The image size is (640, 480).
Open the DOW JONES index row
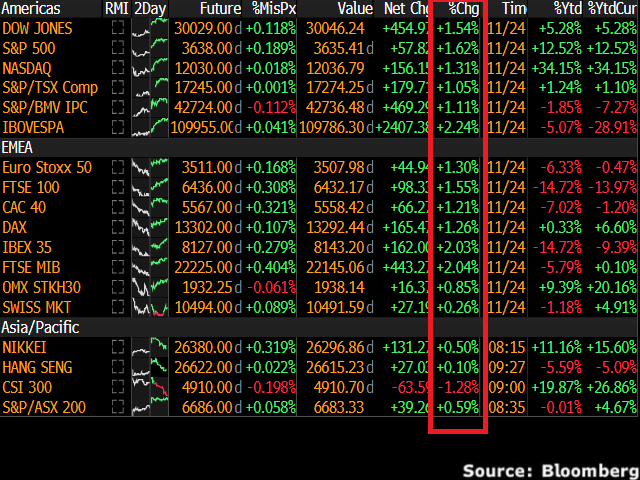pyautogui.click(x=320, y=29)
